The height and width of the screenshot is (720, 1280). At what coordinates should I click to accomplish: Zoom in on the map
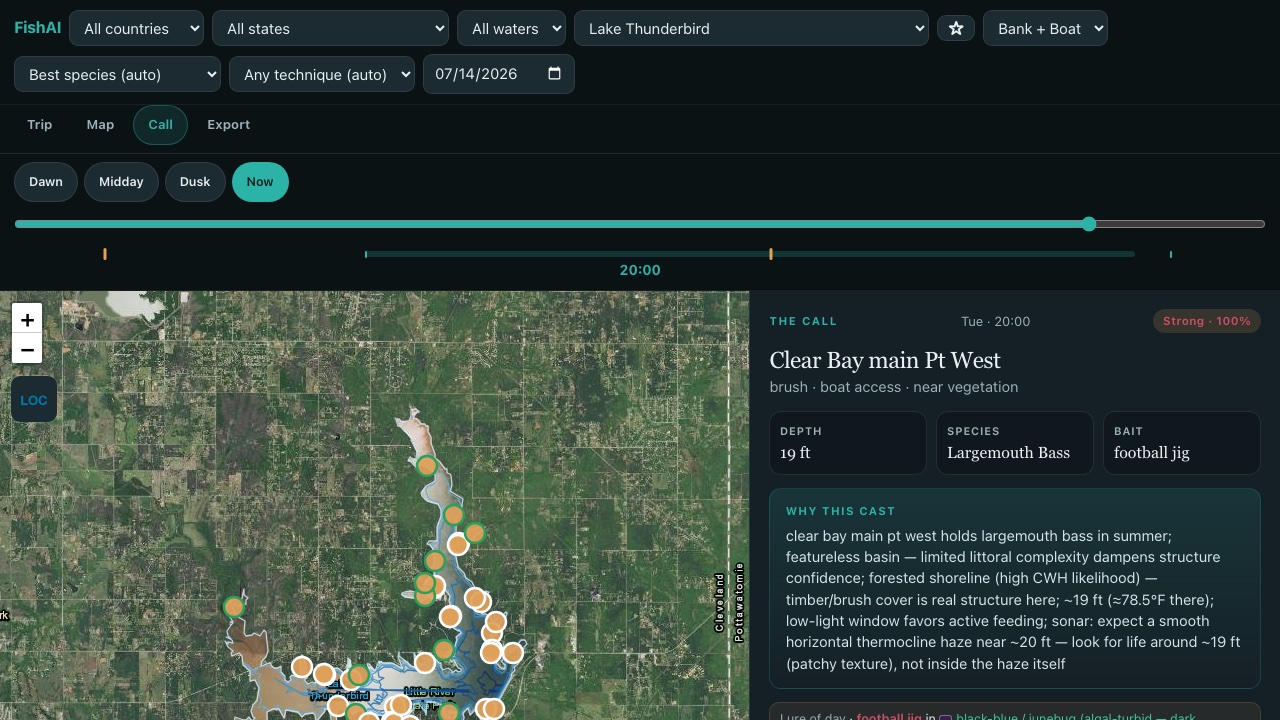(x=27, y=320)
